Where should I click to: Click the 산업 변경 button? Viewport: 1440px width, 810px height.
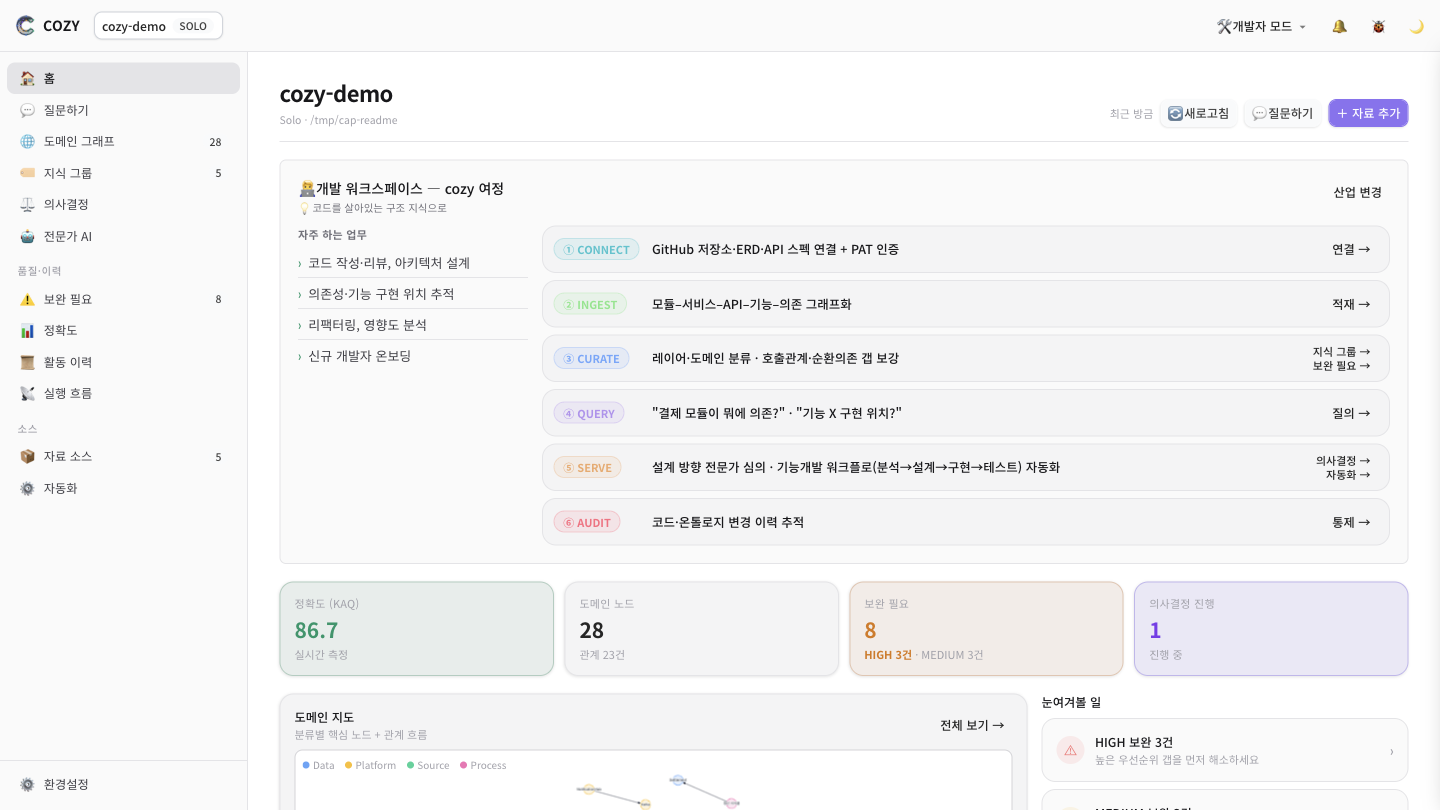1357,192
